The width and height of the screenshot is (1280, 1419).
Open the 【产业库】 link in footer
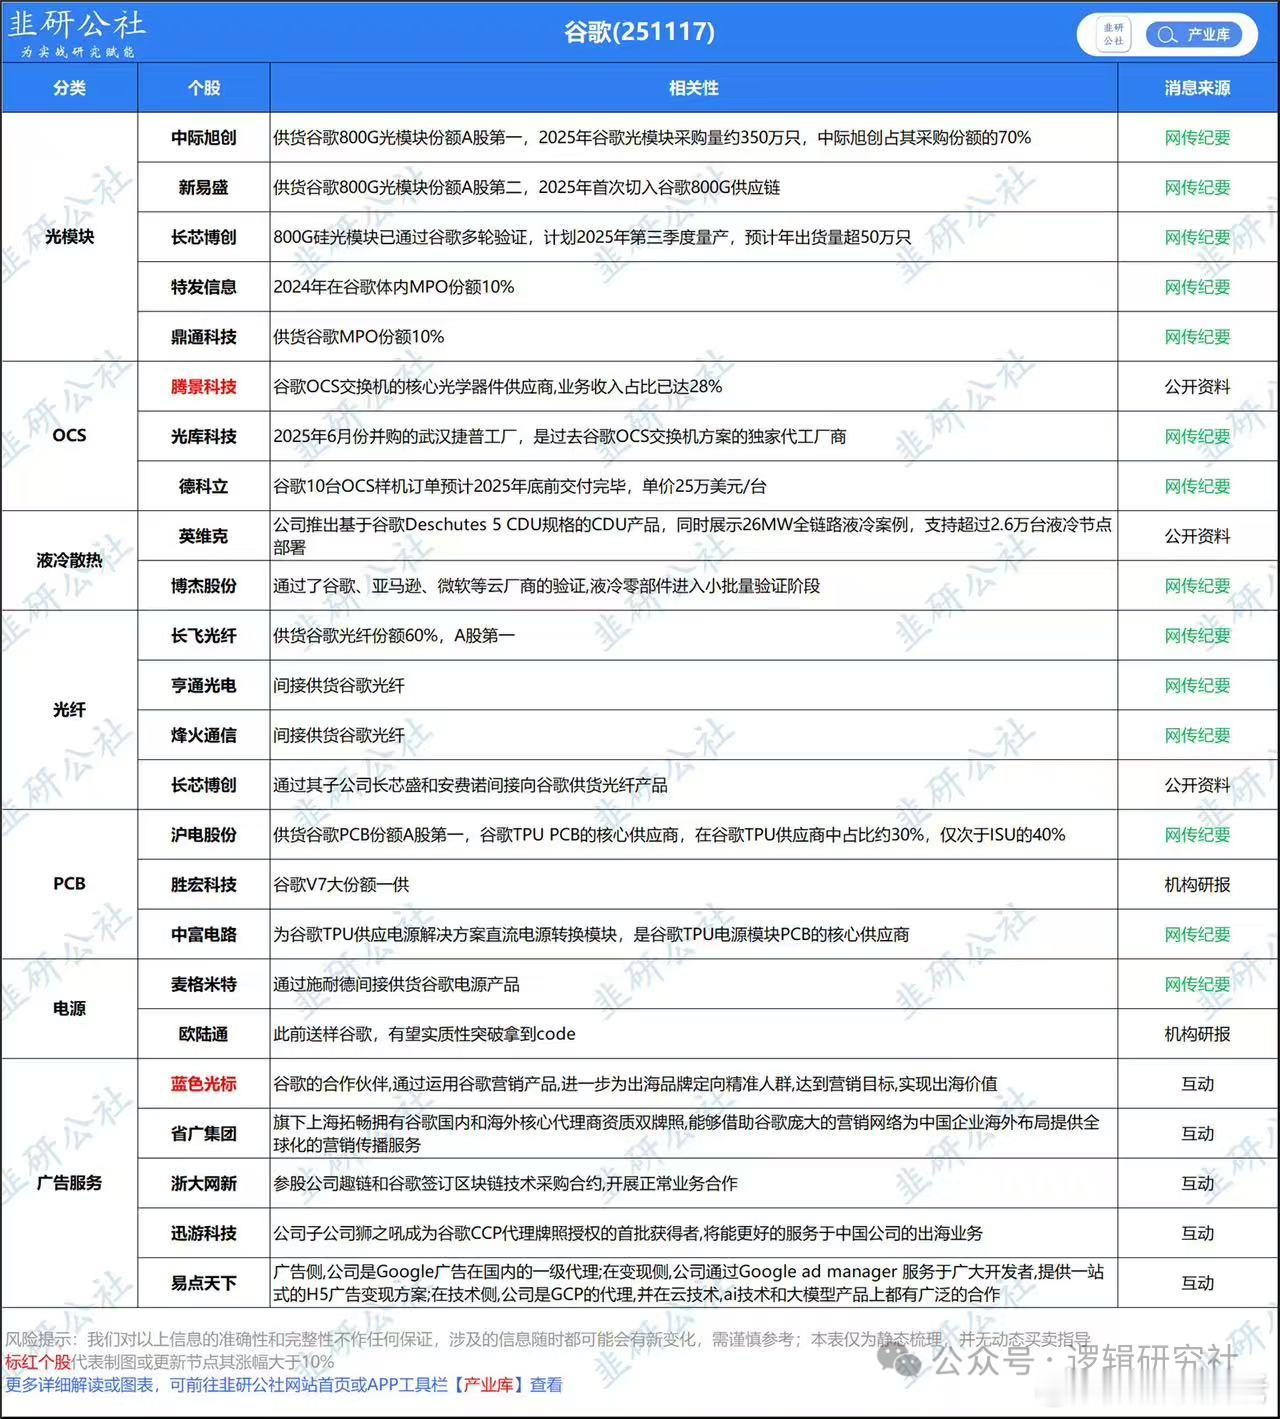[490, 1386]
